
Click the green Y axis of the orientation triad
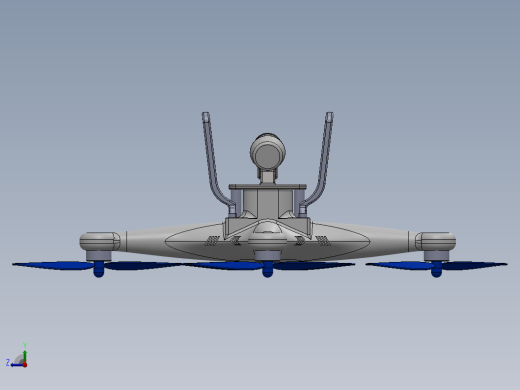[x=25, y=356]
